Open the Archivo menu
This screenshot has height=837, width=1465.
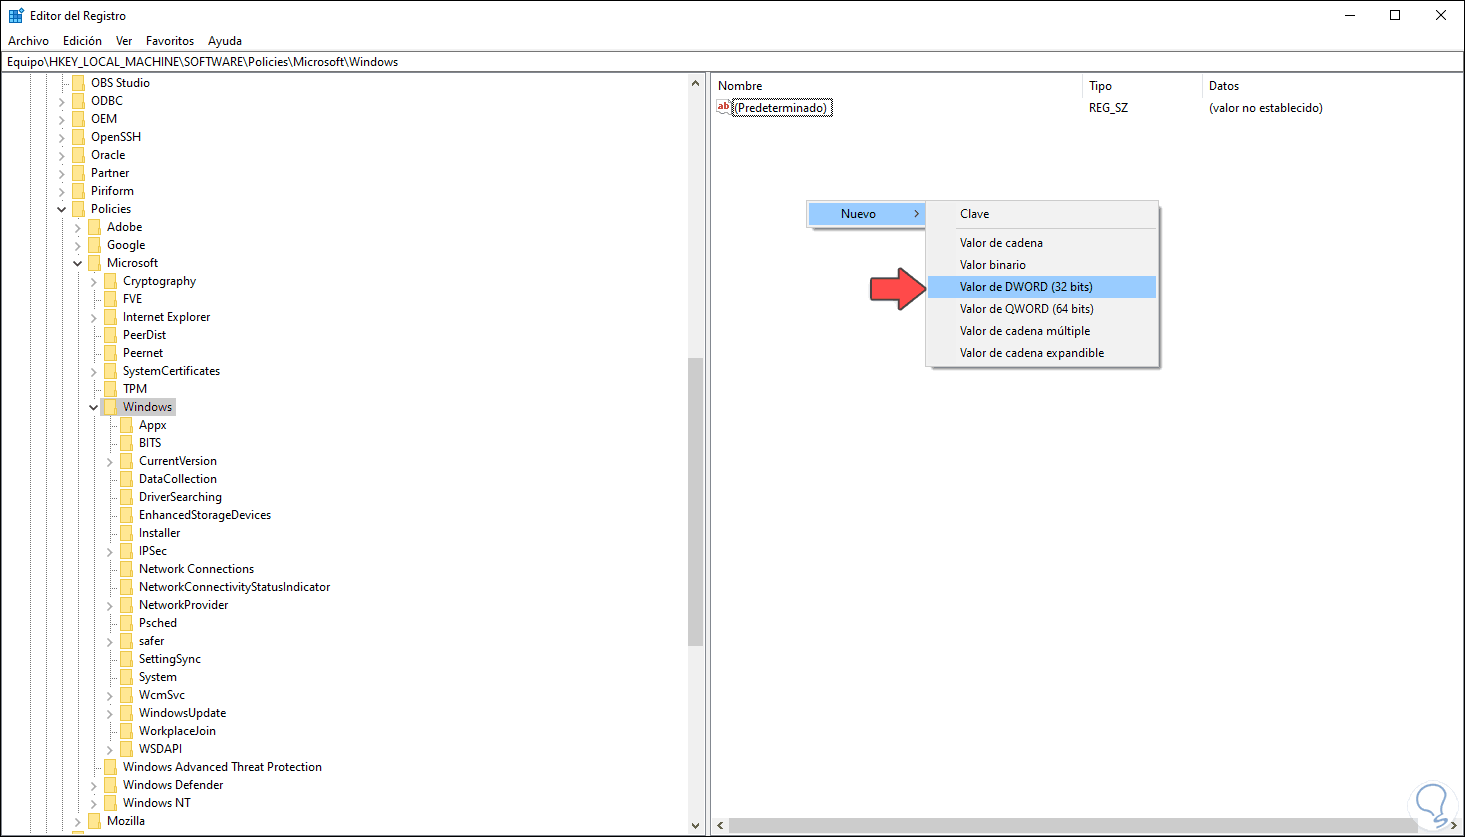tap(28, 41)
